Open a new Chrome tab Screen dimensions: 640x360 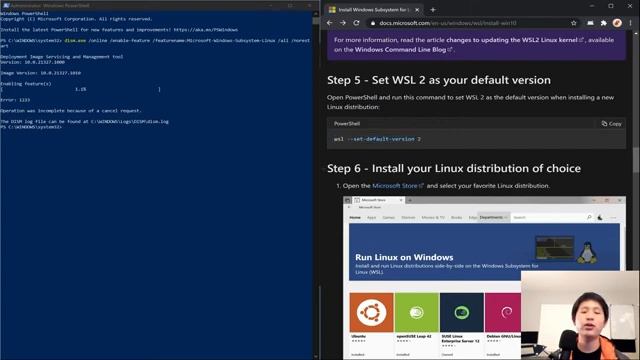pos(433,9)
